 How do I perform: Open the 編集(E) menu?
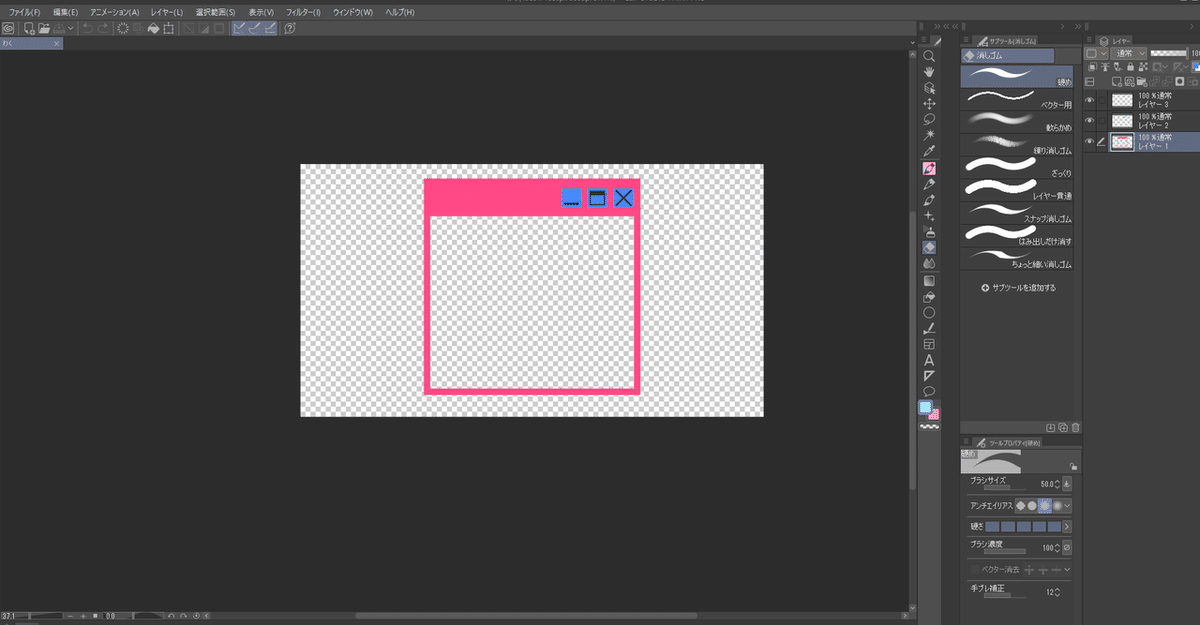coord(65,11)
